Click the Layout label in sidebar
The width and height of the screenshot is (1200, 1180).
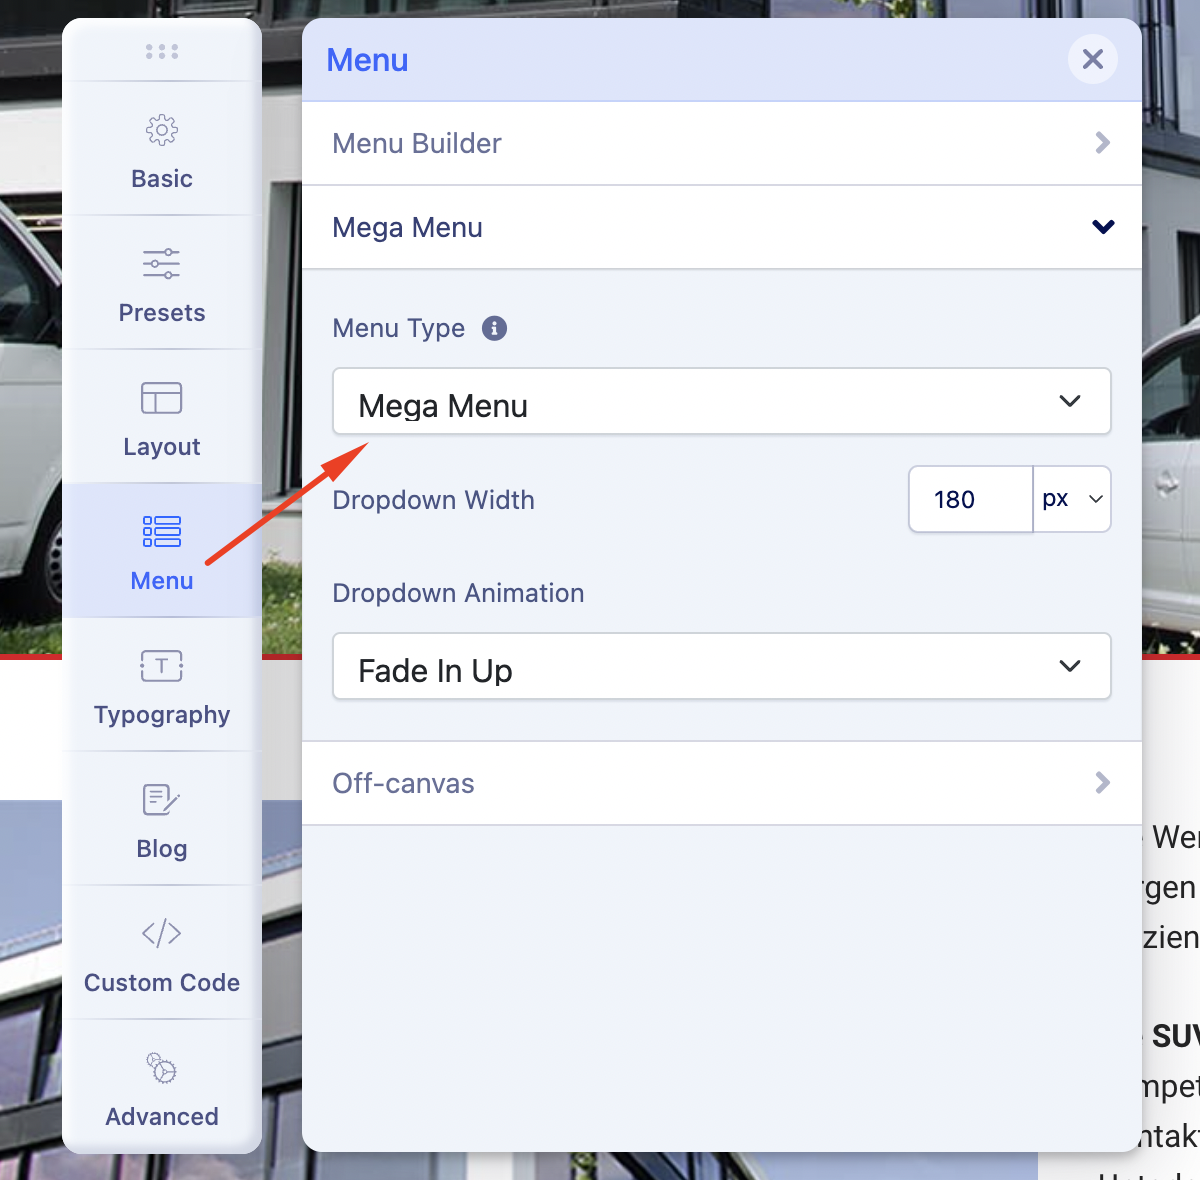[x=162, y=447]
